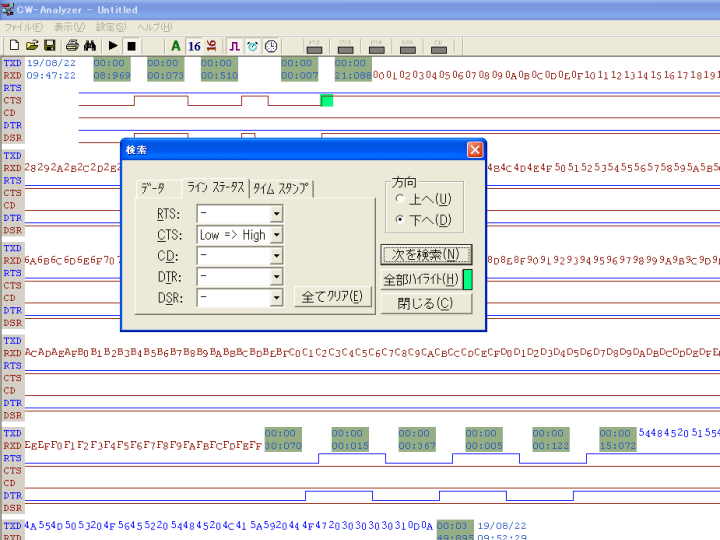720x540 pixels.
Task: Select the red mixed 16 display icon
Action: pos(212,46)
